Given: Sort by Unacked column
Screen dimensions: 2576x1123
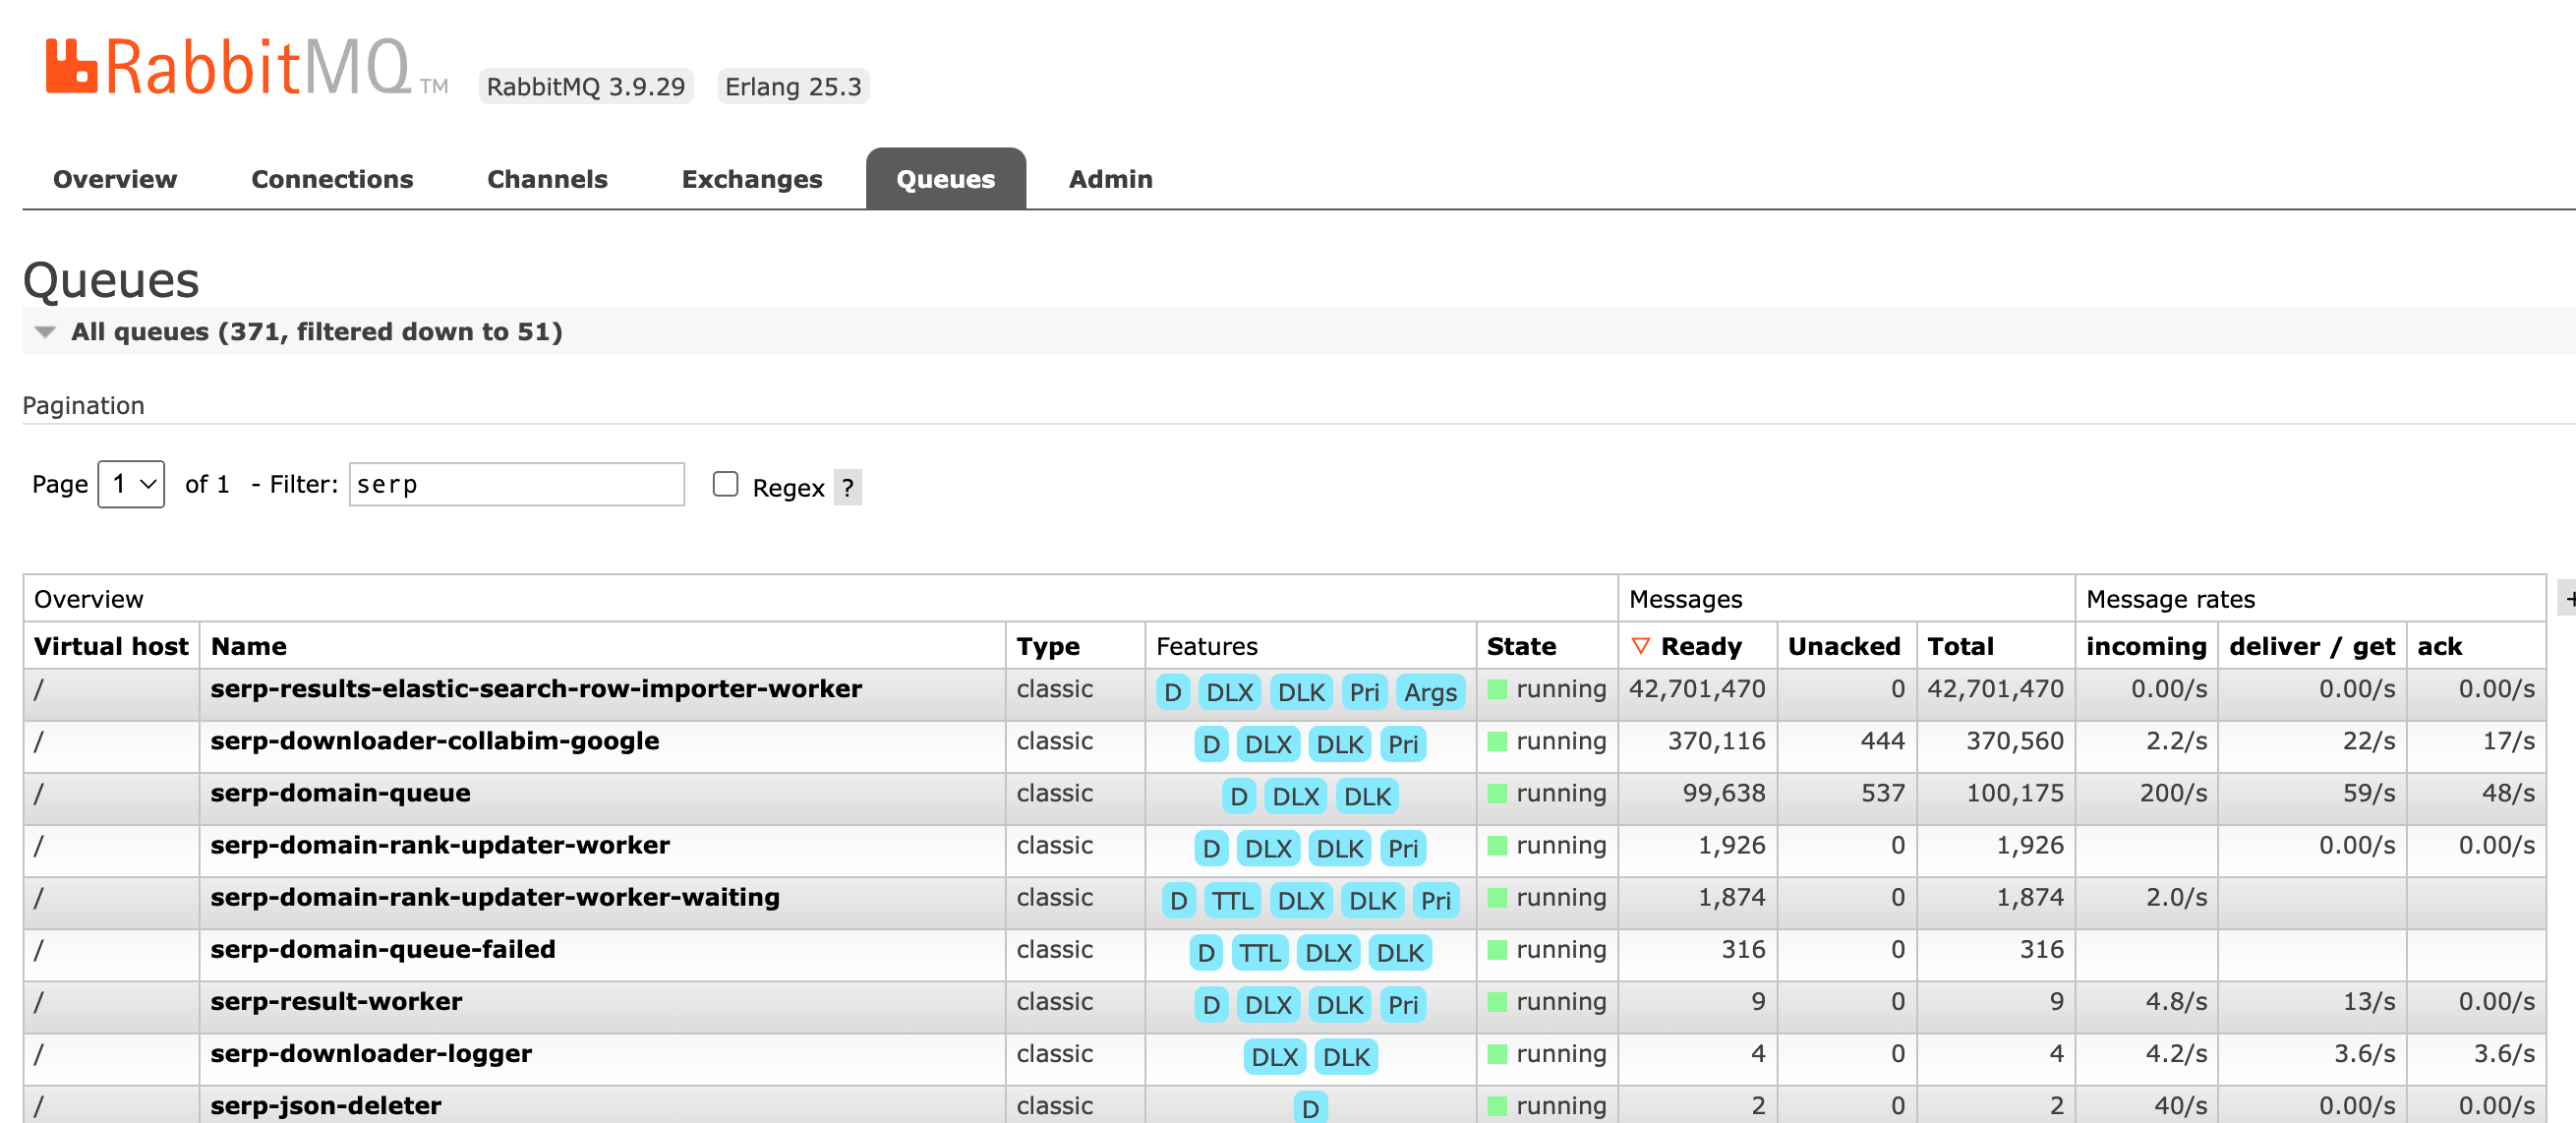Looking at the screenshot, I should 1844,646.
